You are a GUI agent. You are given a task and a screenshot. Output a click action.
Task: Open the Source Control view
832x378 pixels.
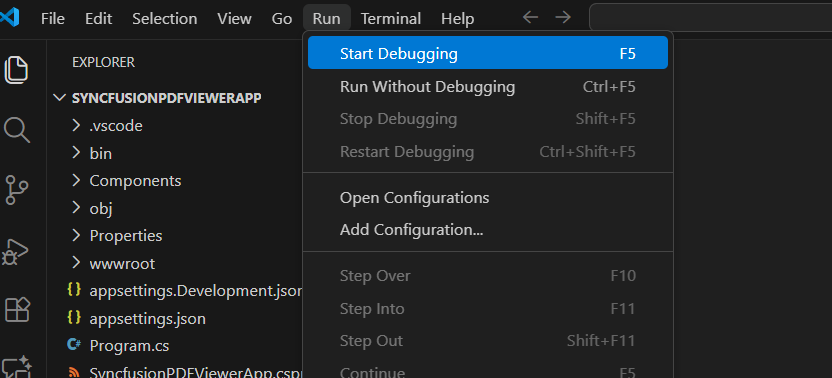coord(16,190)
